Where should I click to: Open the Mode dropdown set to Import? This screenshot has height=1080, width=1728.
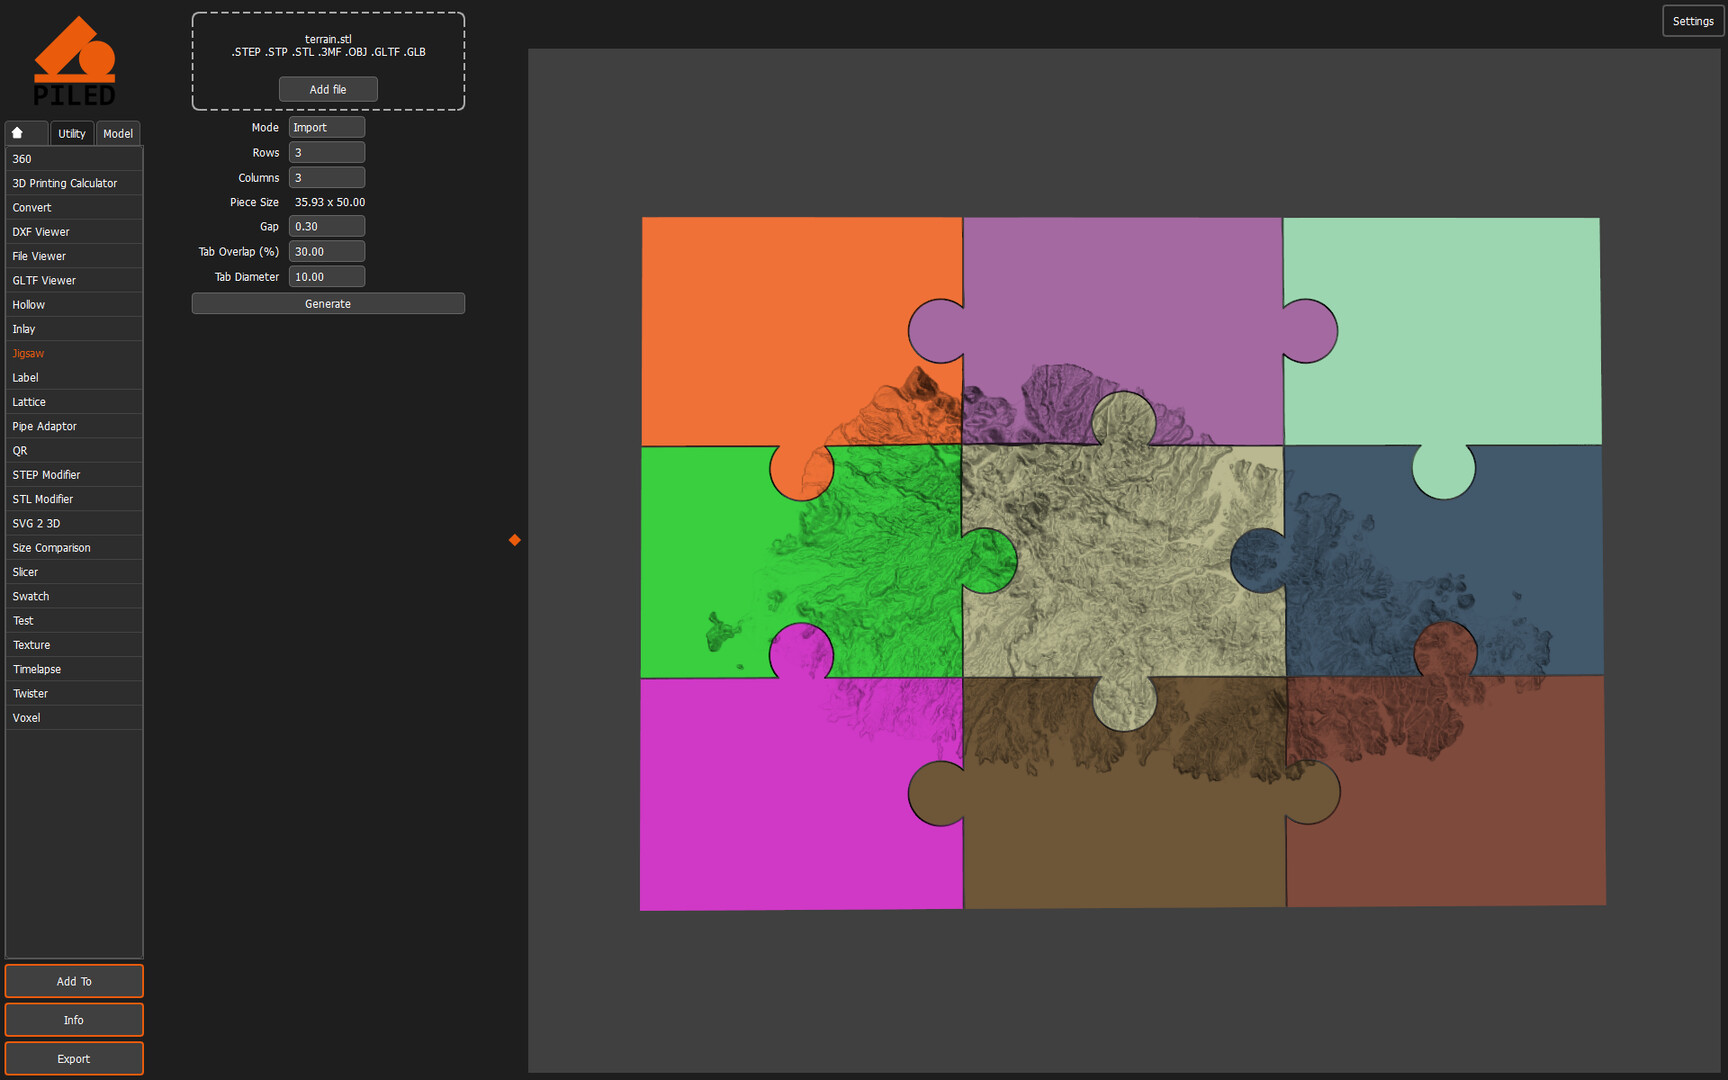coord(327,127)
